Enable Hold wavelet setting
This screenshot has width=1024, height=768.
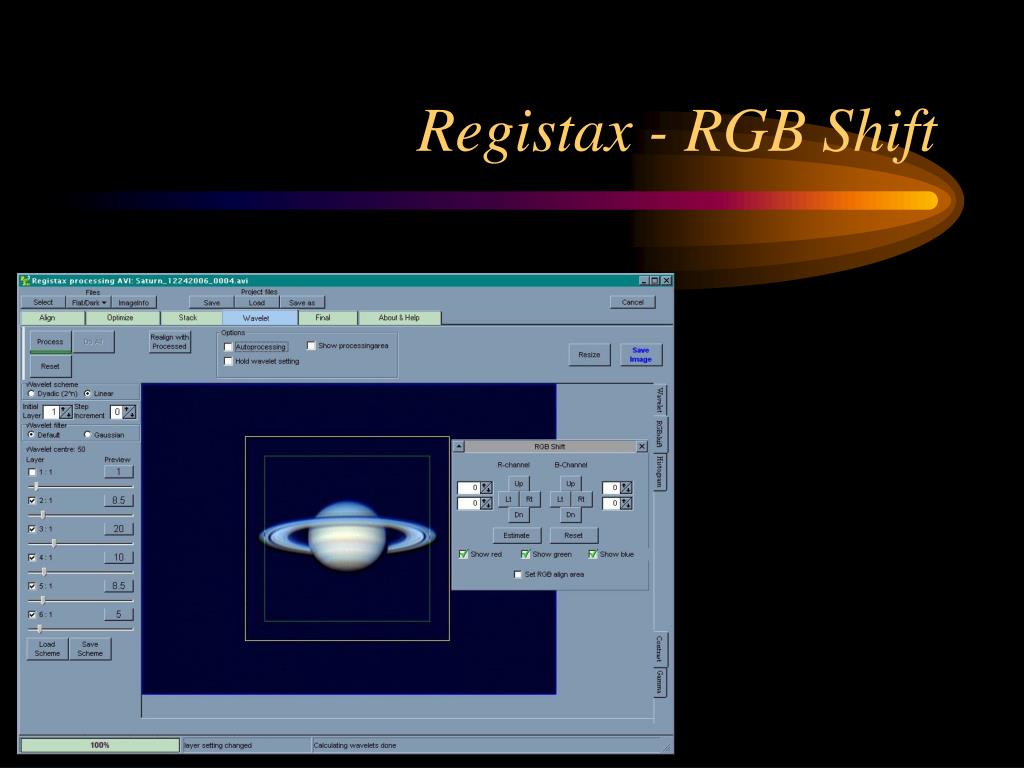[x=229, y=361]
